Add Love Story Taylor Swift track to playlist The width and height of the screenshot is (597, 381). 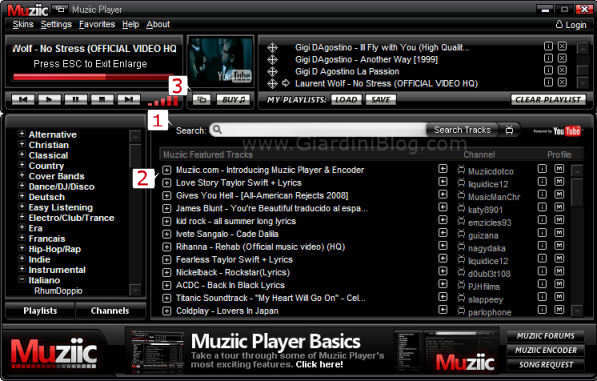[x=166, y=183]
